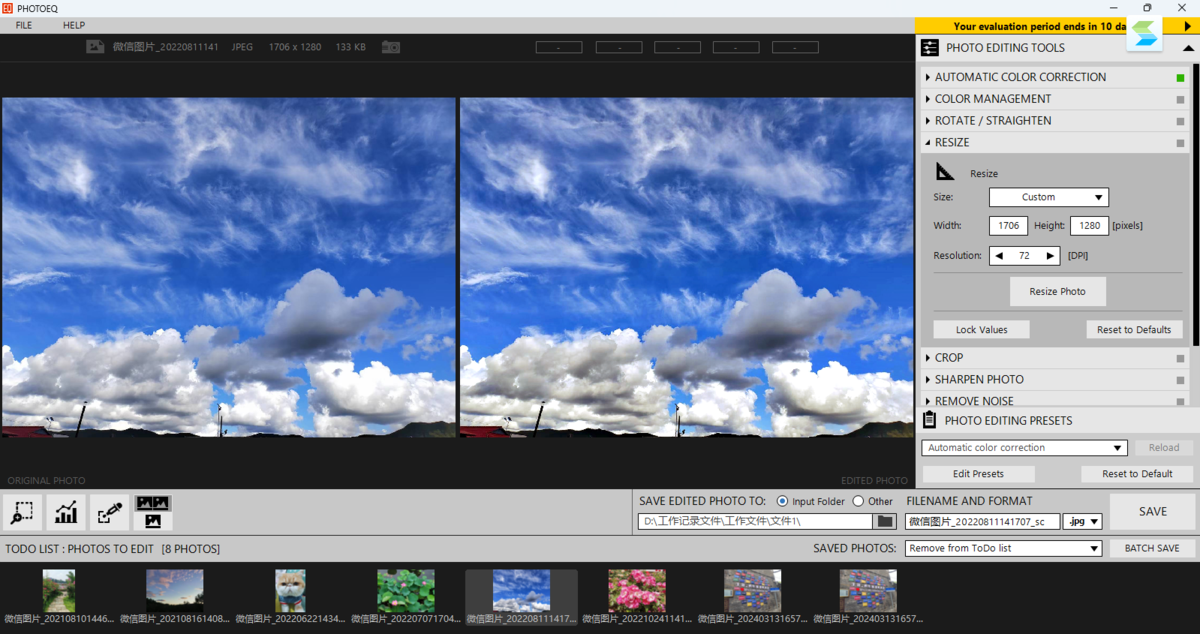Decrease resolution DPI with left arrow
The image size is (1200, 634).
998,256
